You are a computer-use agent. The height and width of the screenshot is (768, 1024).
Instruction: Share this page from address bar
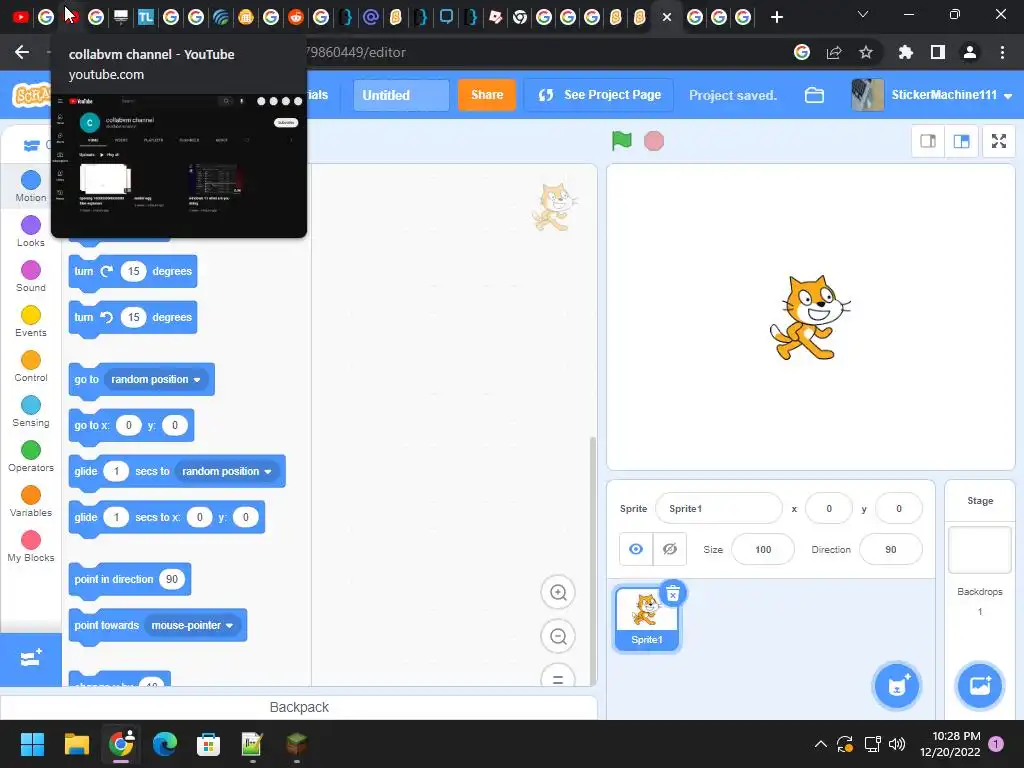[x=834, y=52]
